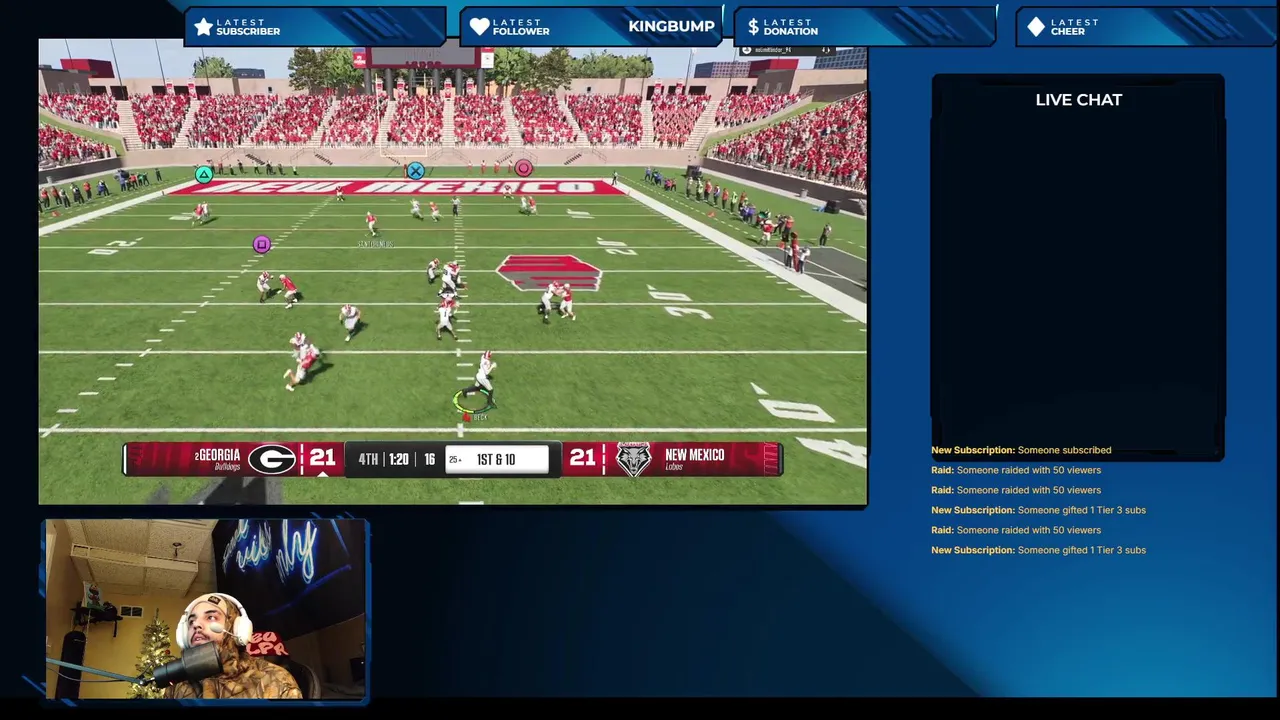Click the 1:20 game clock
Screen dimensions: 1280x720
pos(399,459)
